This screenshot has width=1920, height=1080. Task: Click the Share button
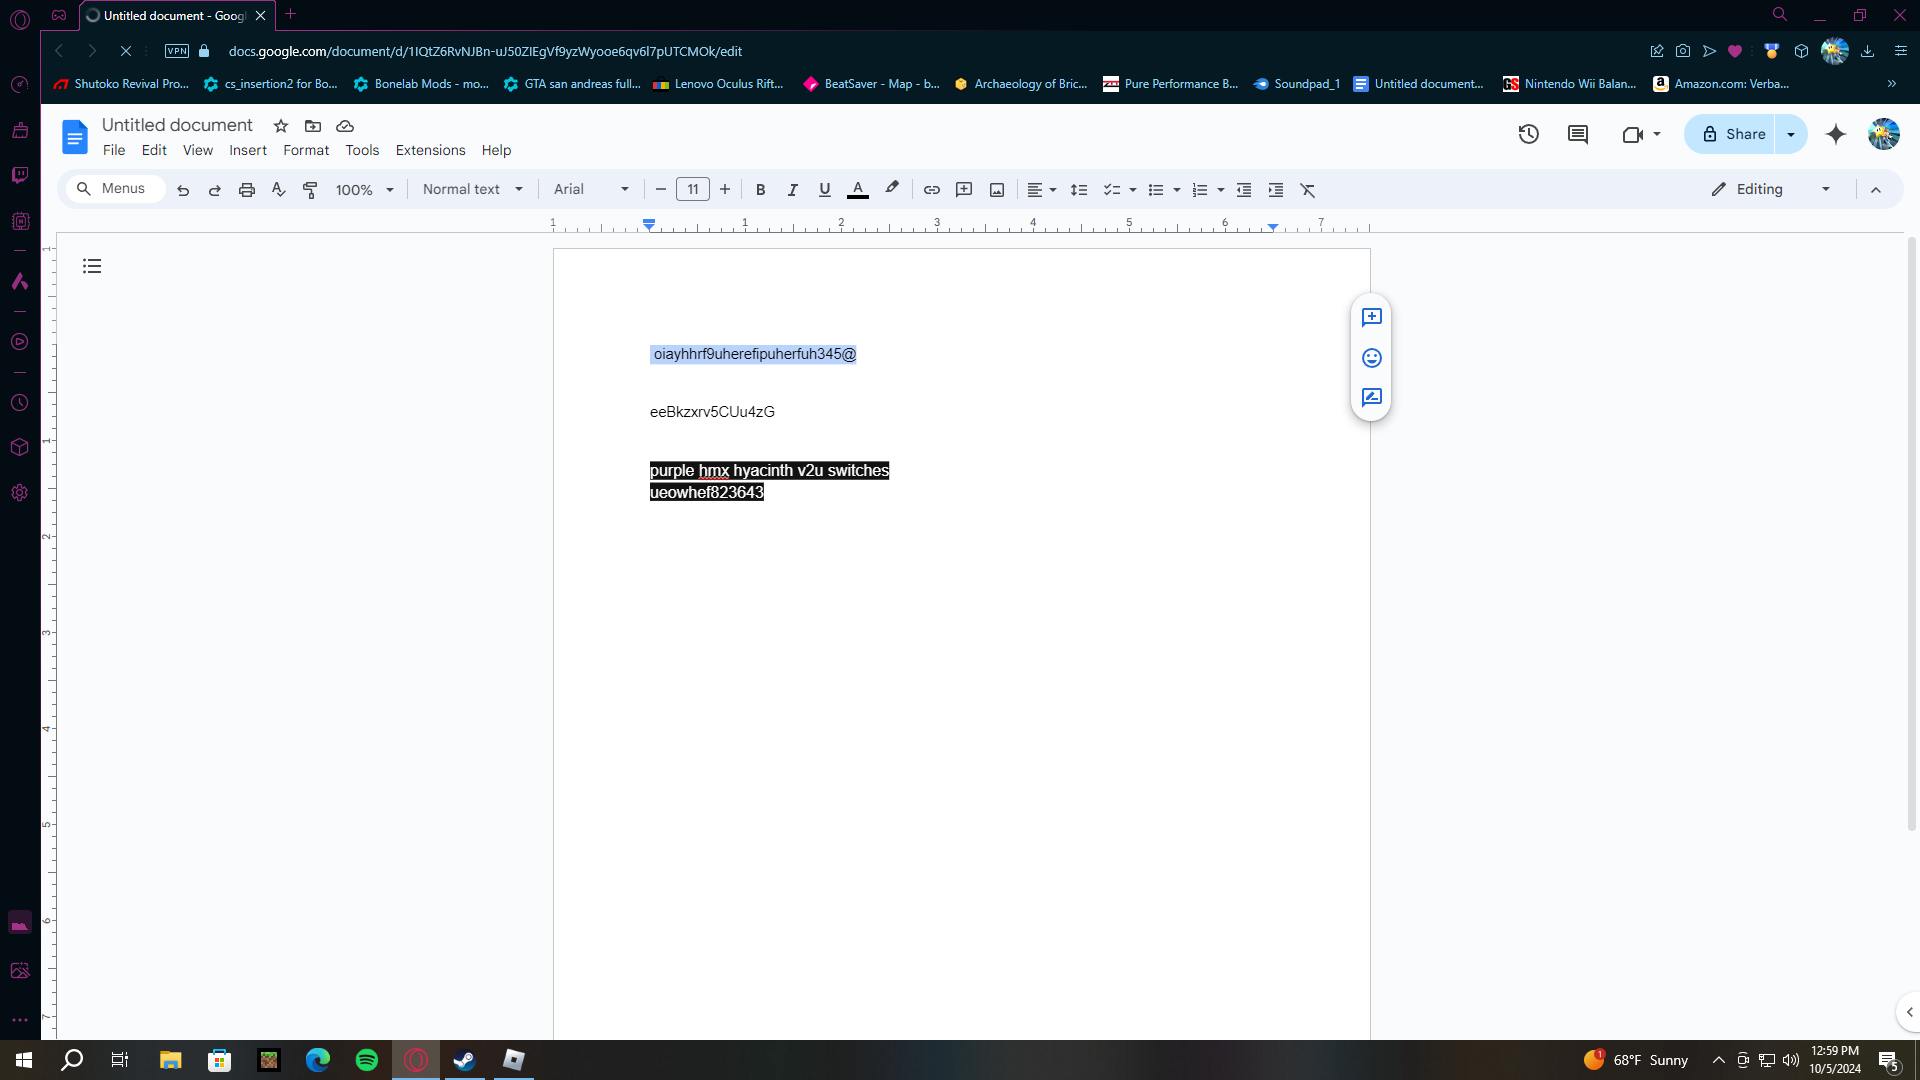1733,134
